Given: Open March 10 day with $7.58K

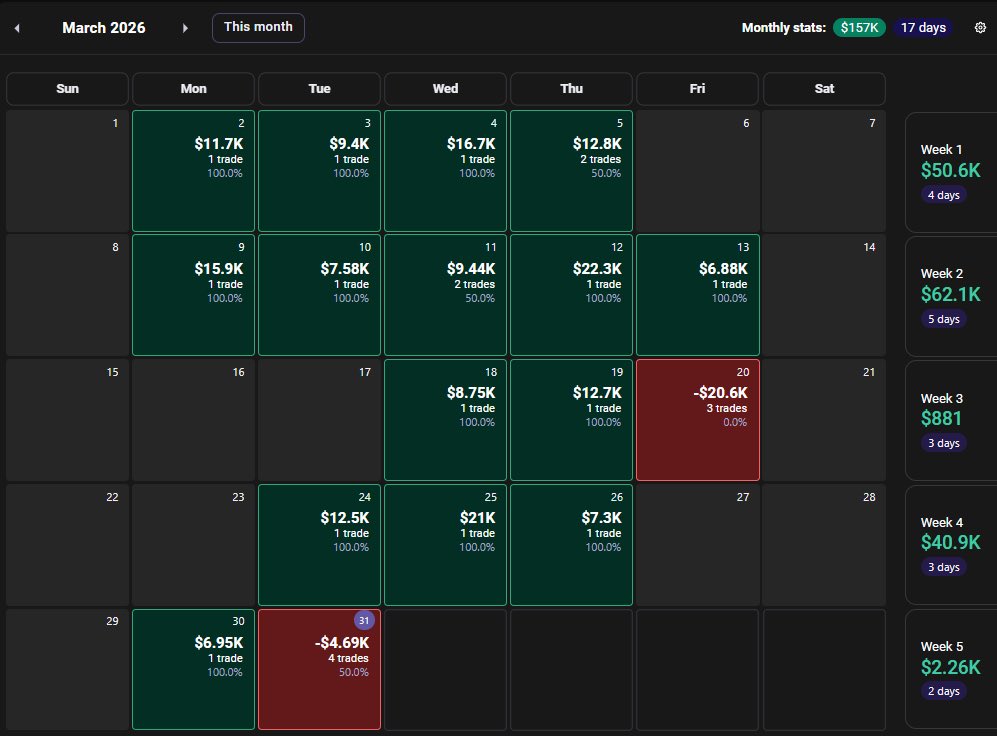Looking at the screenshot, I should (319, 295).
